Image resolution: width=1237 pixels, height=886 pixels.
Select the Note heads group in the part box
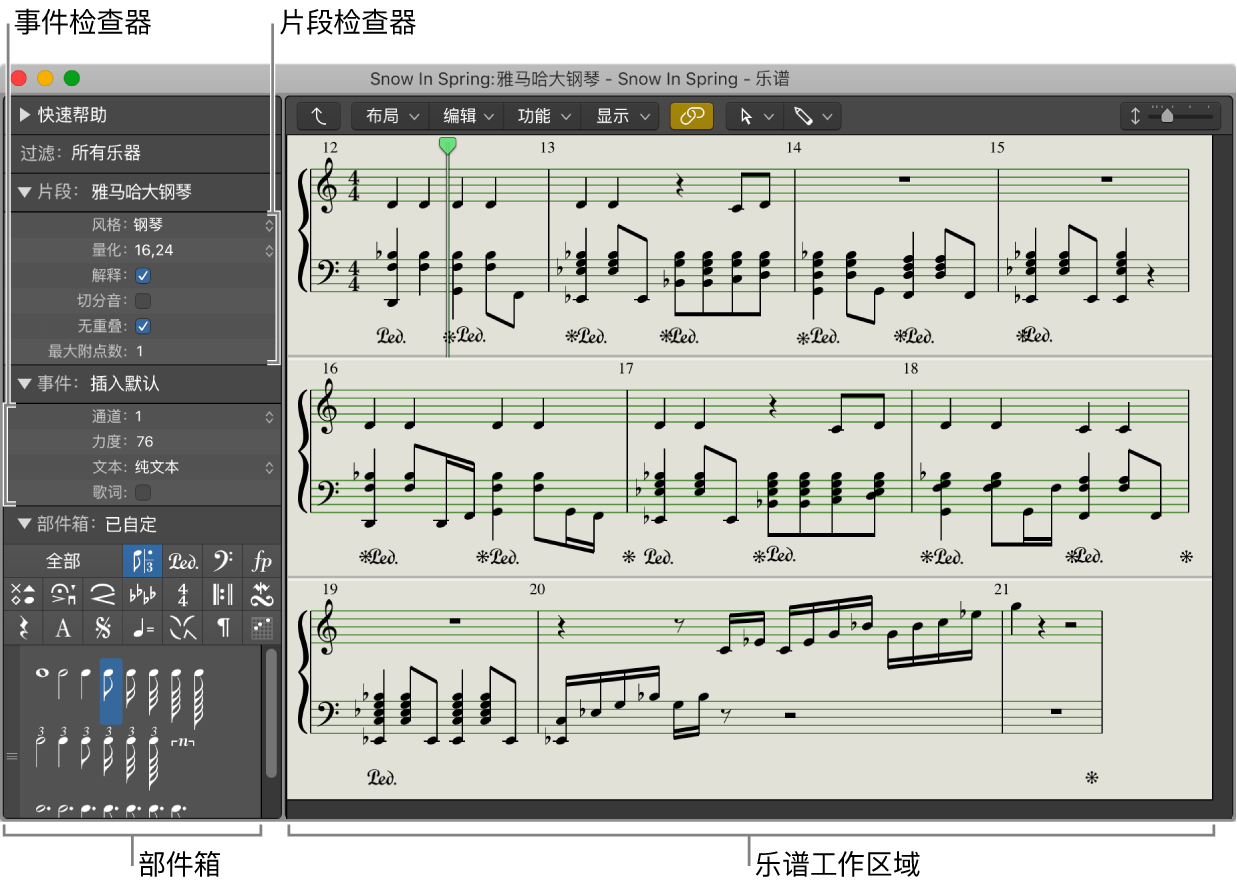pyautogui.click(x=23, y=595)
